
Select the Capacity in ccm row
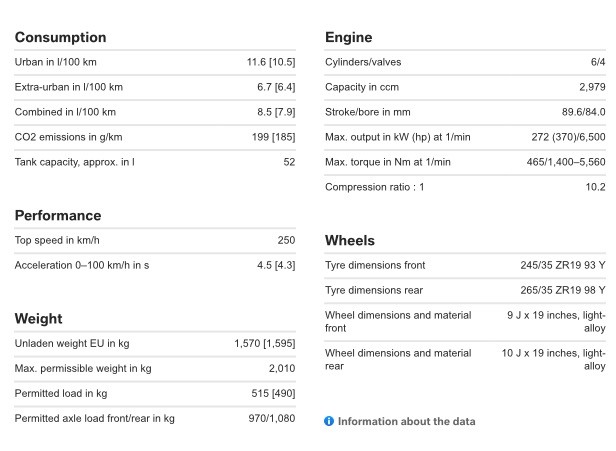[465, 87]
